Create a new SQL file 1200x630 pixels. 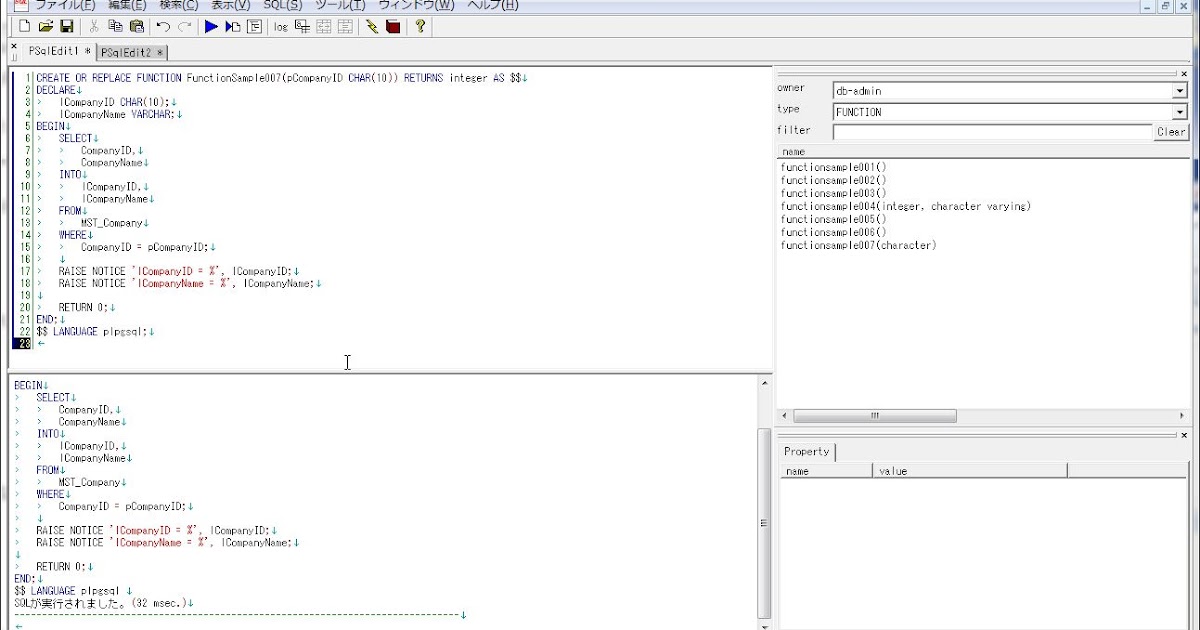22,27
